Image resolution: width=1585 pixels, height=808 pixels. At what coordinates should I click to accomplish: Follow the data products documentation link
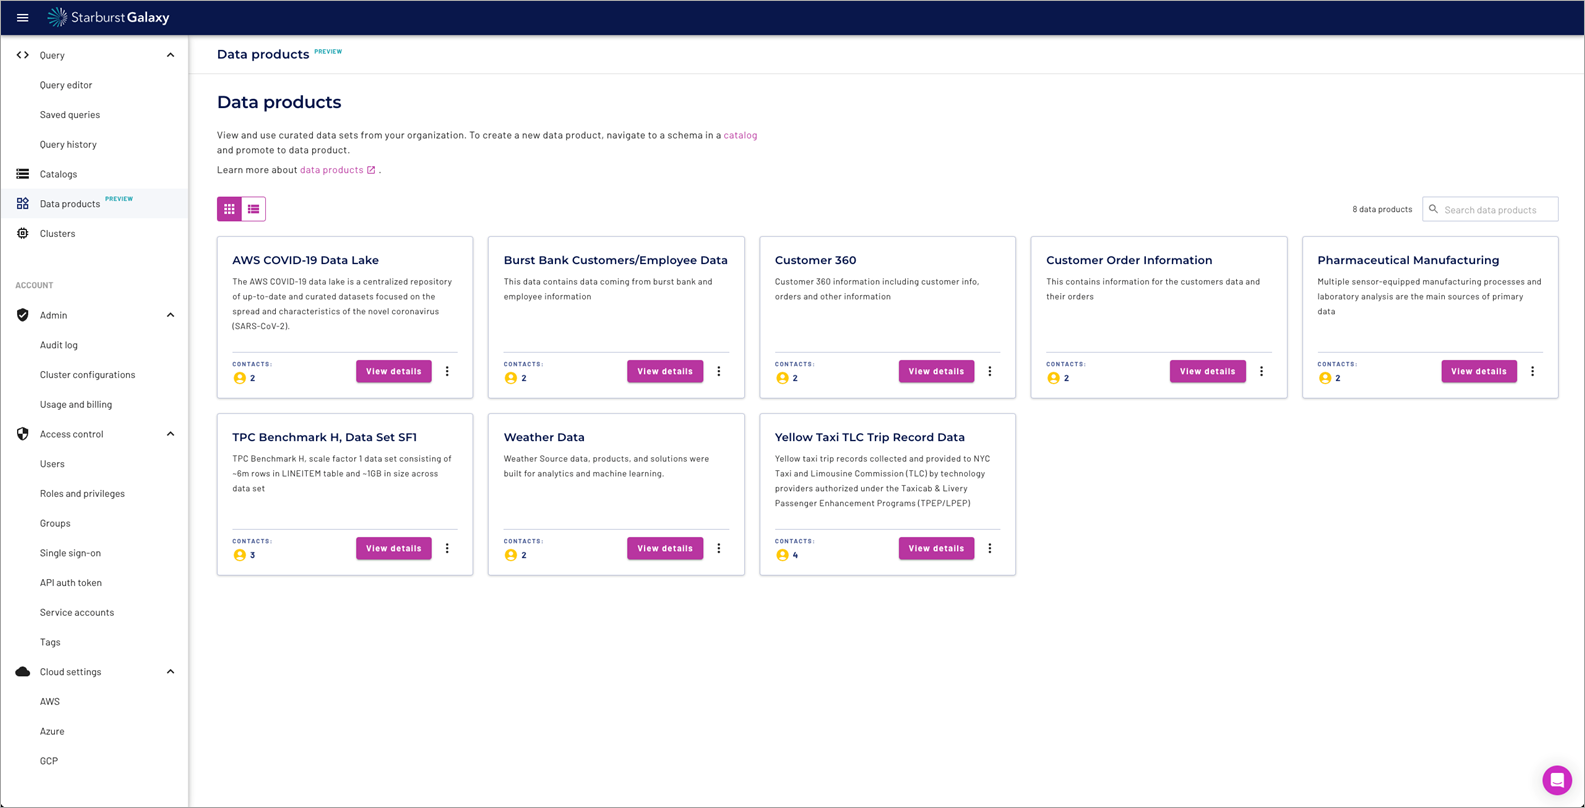pyautogui.click(x=331, y=170)
